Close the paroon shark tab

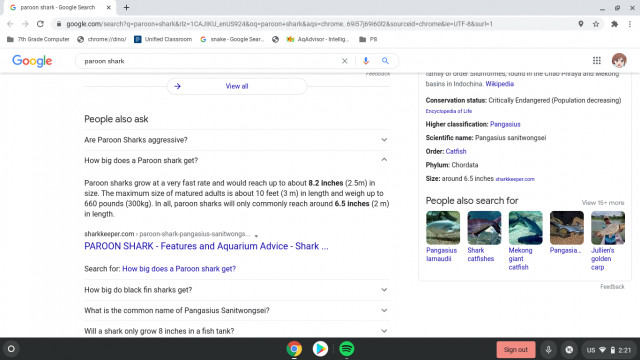[109, 7]
